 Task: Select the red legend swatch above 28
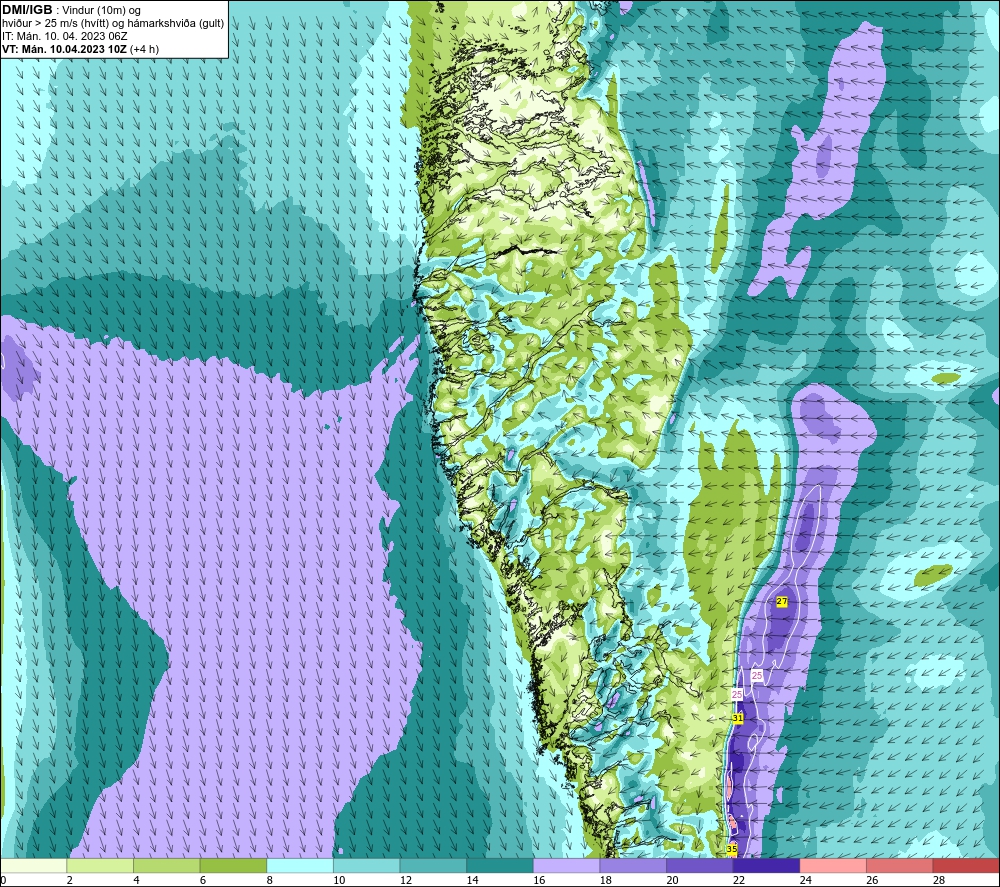(x=966, y=865)
